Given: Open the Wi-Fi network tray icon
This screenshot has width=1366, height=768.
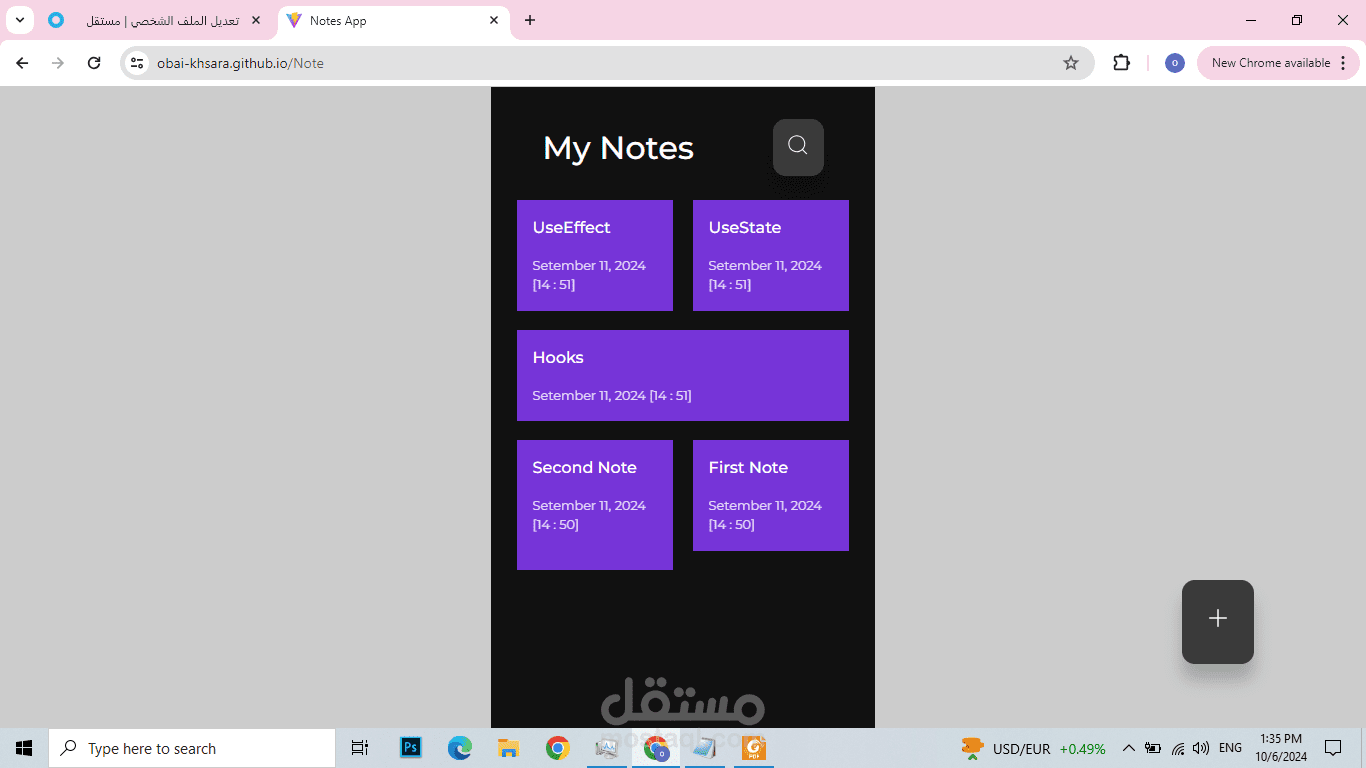Looking at the screenshot, I should tap(1178, 747).
